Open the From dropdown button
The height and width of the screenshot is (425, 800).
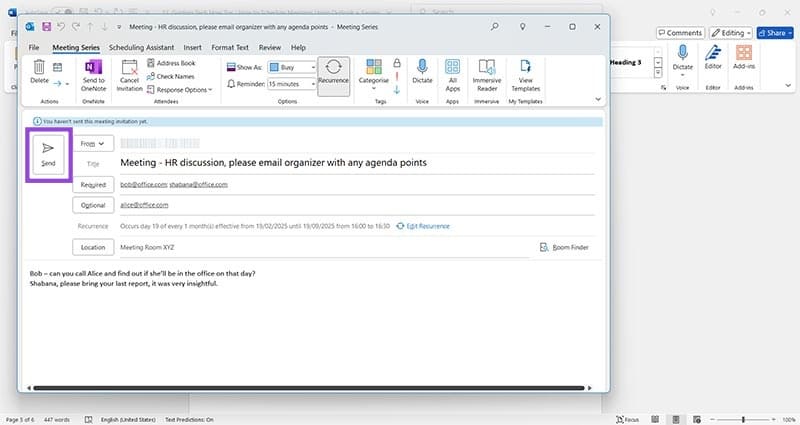[x=93, y=144]
